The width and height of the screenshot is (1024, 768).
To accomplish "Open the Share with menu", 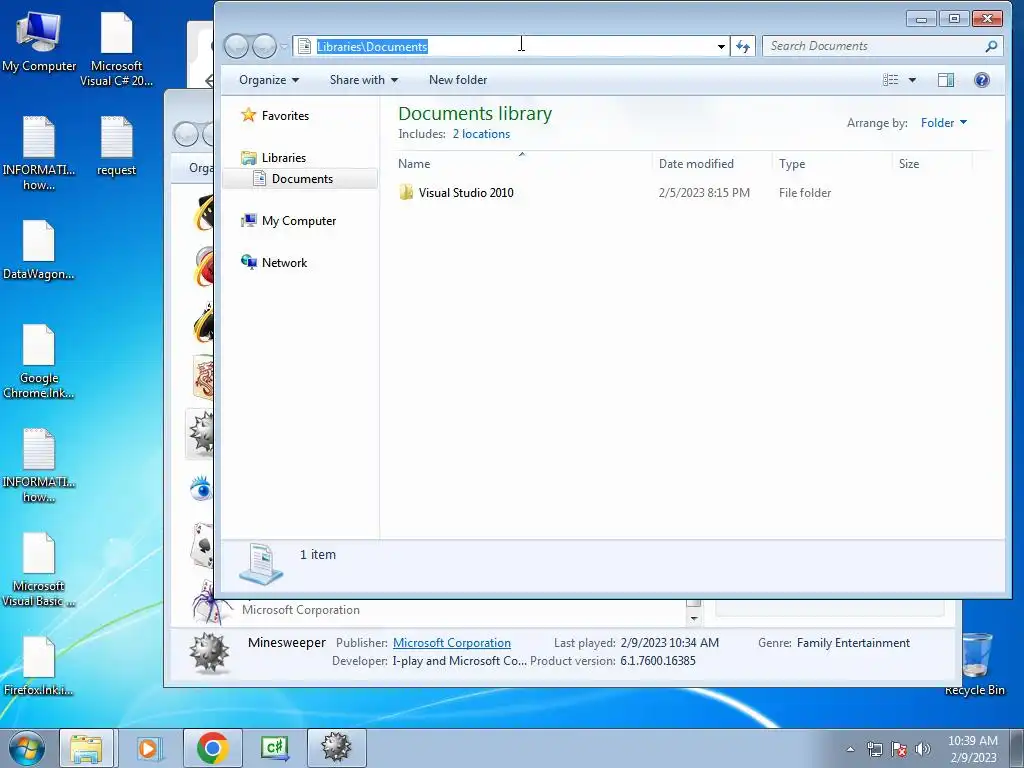I will (x=363, y=80).
